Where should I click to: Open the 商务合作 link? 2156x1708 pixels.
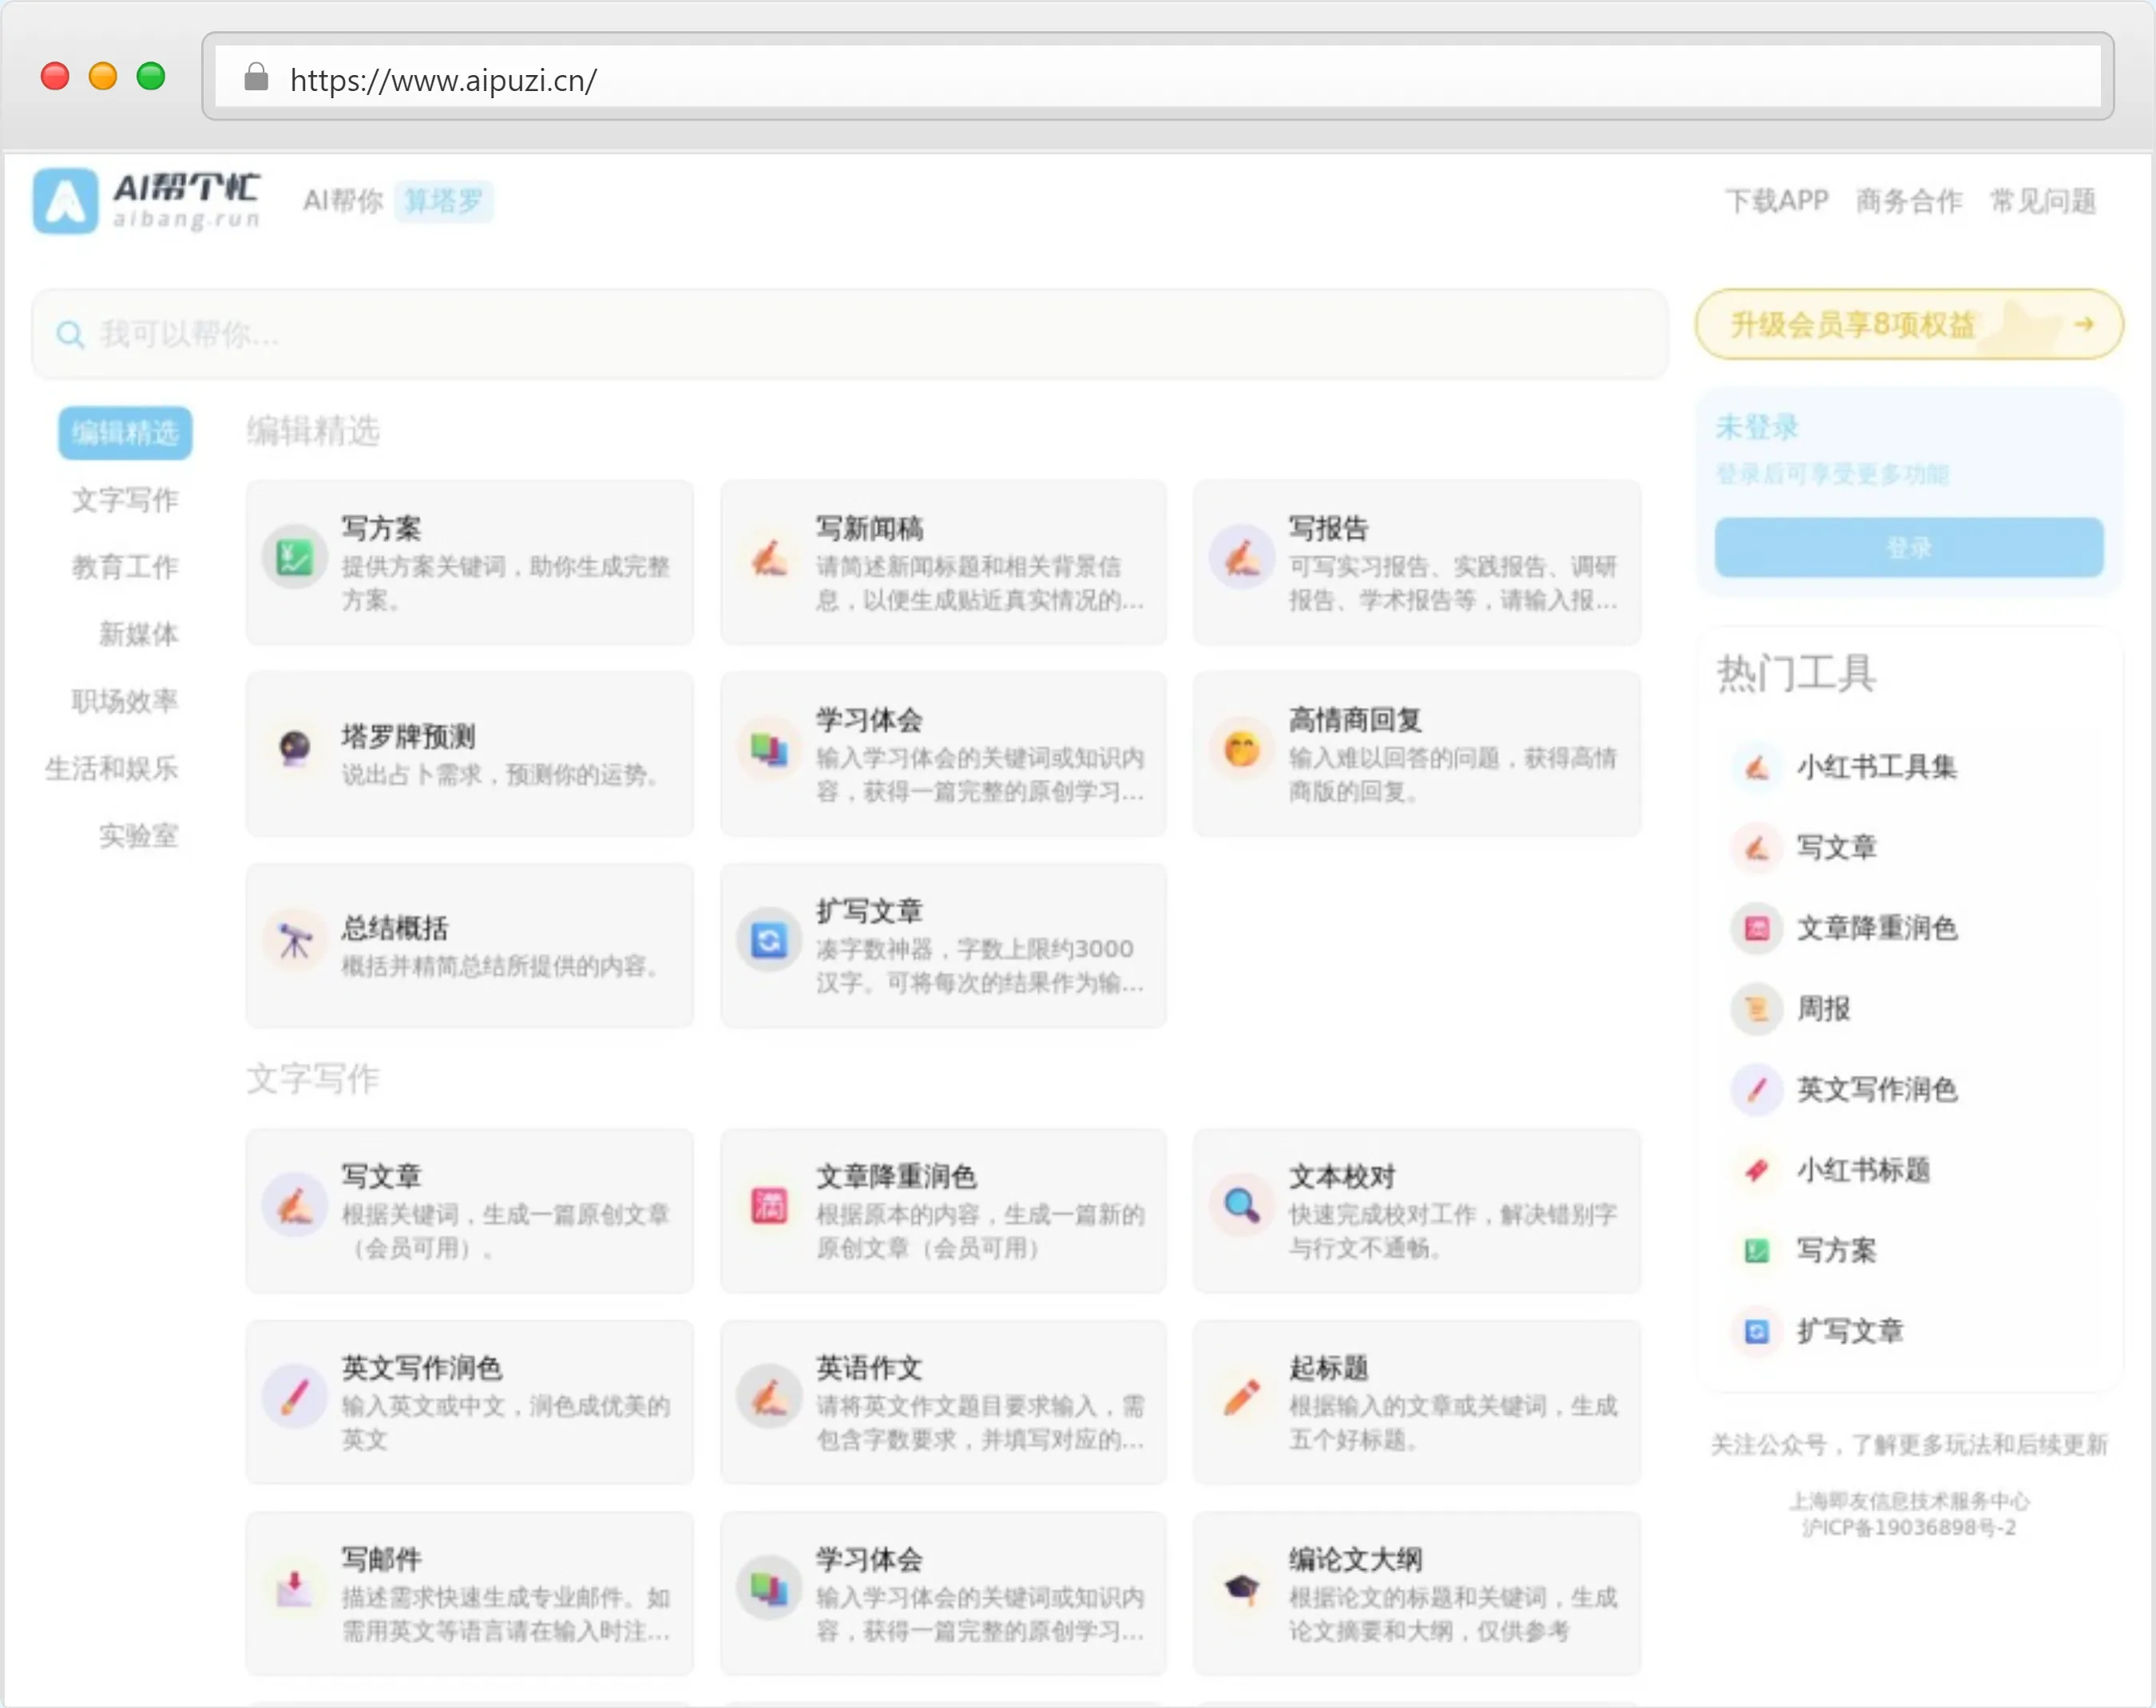click(x=1909, y=201)
